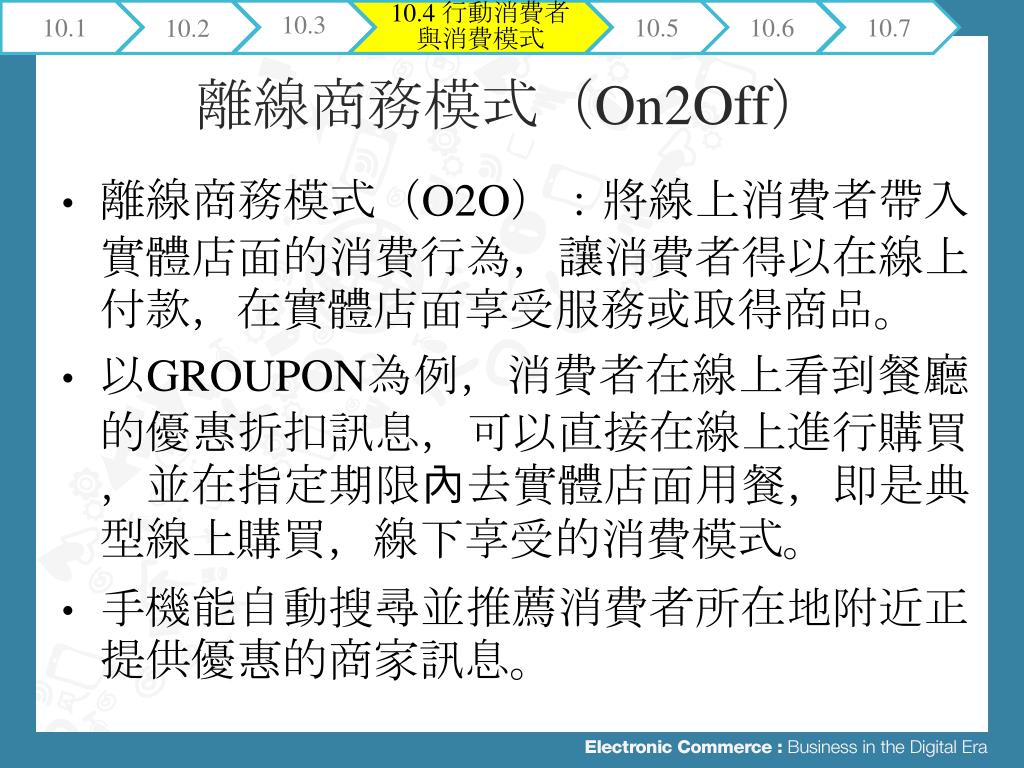Open the 10.2 section tab
This screenshot has width=1024, height=768.
tap(187, 27)
